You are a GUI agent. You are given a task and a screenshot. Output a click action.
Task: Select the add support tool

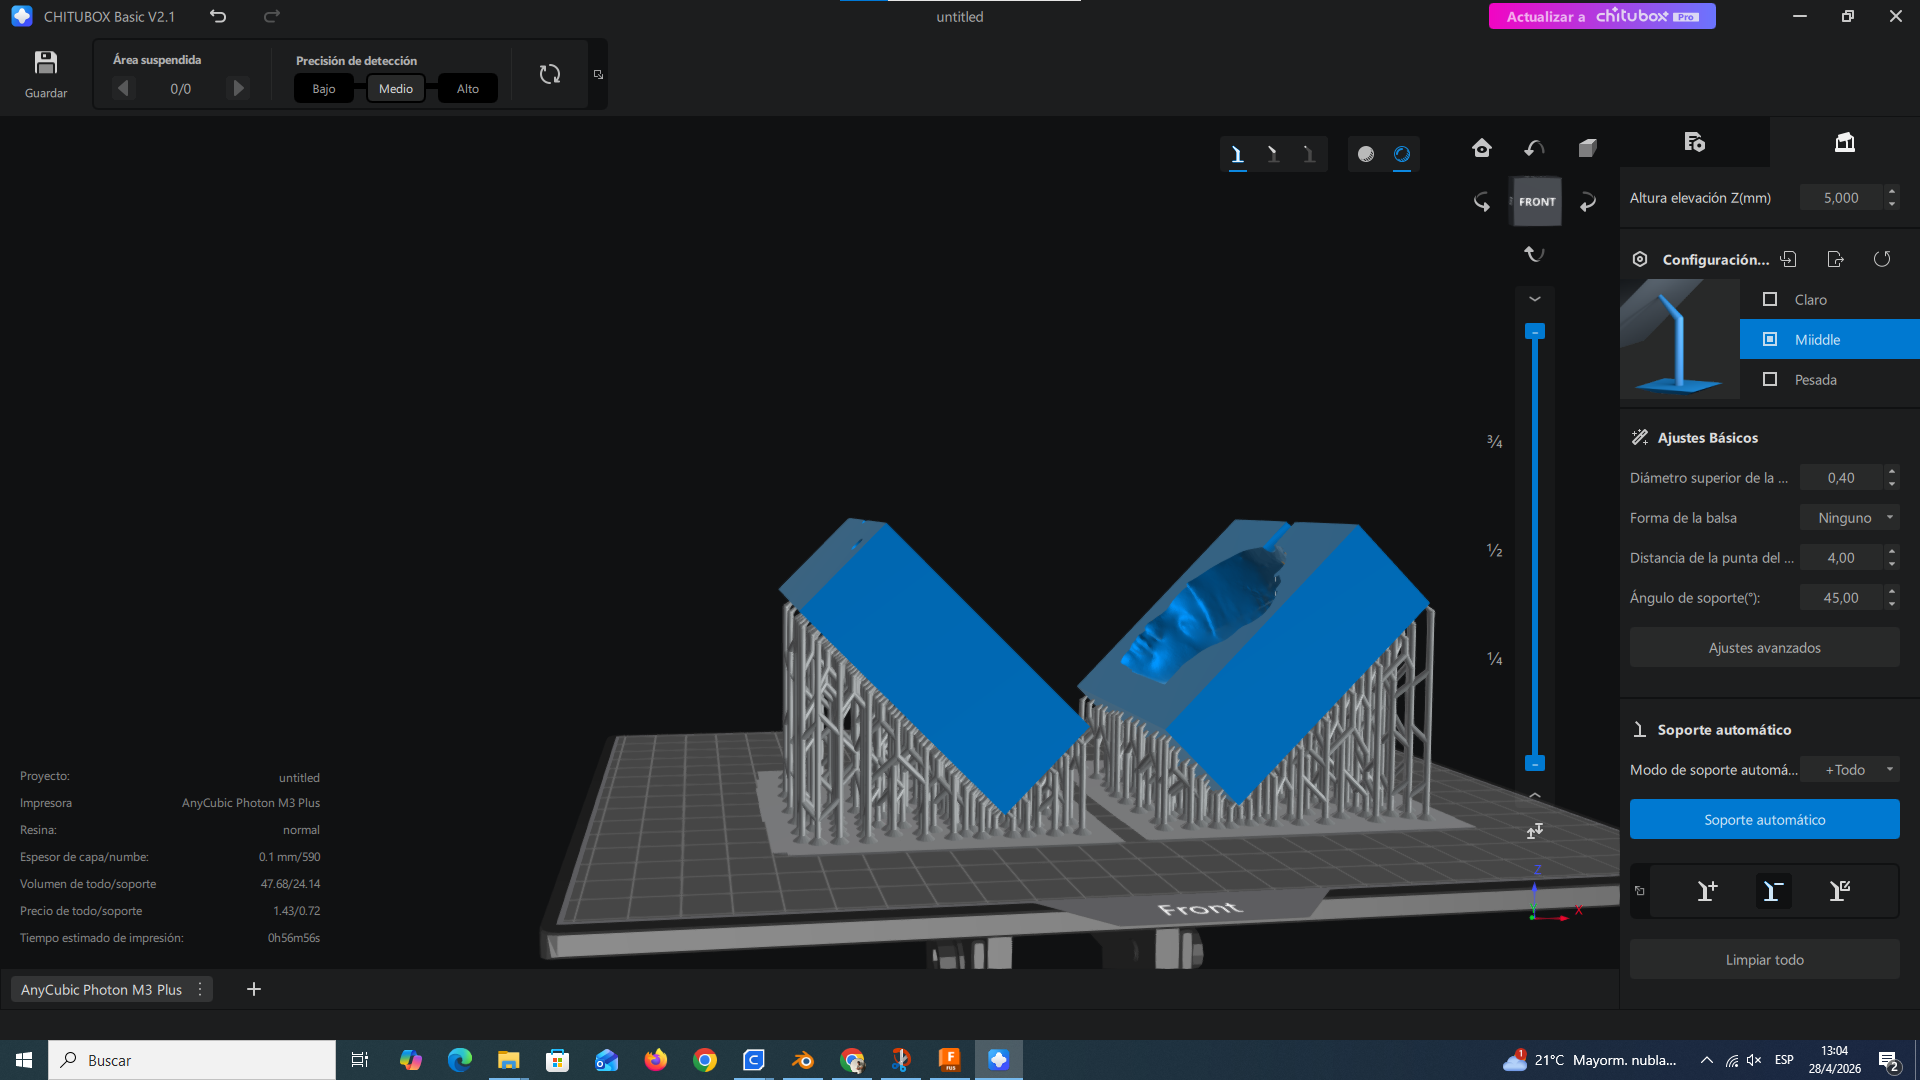[x=1707, y=891]
